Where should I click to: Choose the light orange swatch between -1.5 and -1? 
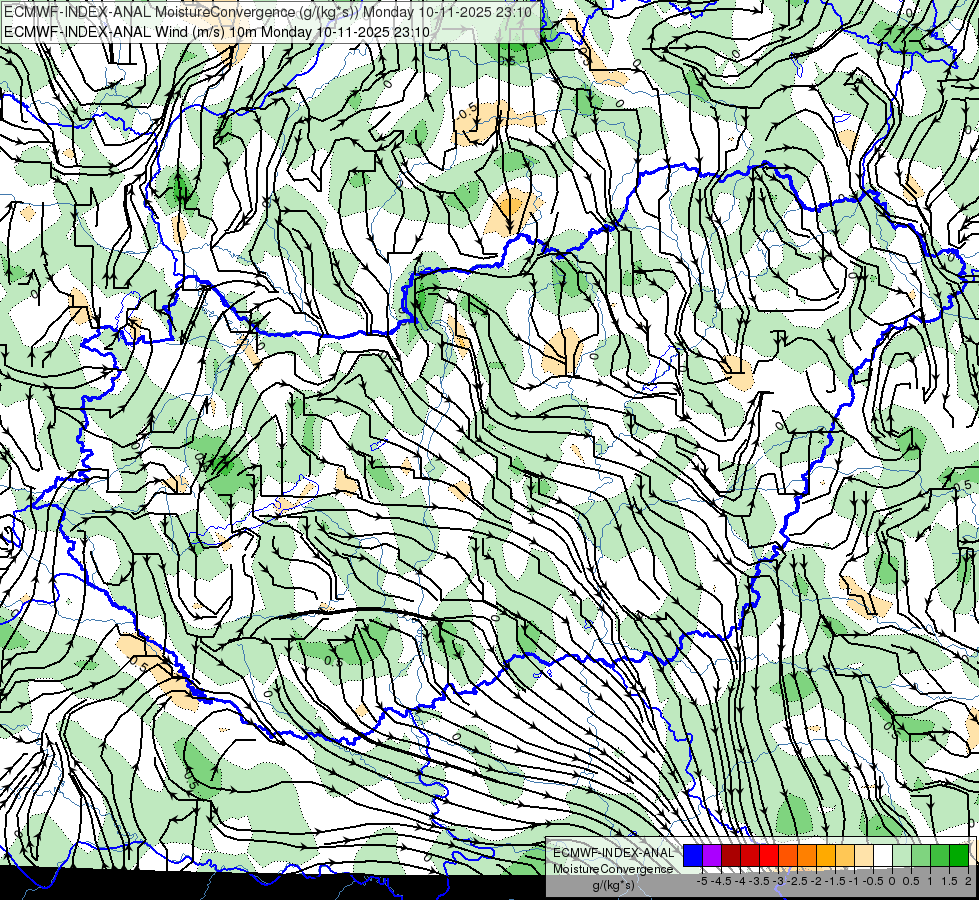coord(845,856)
